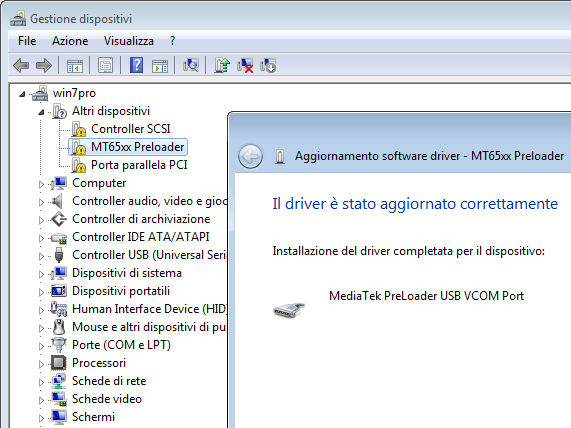Screen dimensions: 571x428
Task: Click the Forward arrow toolbar icon
Action: 44,66
